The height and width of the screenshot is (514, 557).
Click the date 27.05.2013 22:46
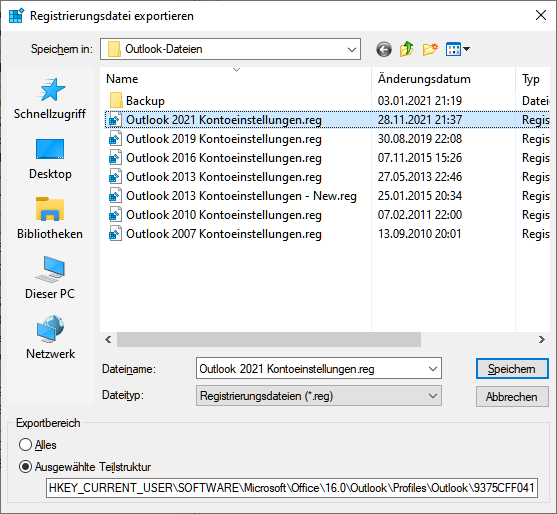coord(420,177)
